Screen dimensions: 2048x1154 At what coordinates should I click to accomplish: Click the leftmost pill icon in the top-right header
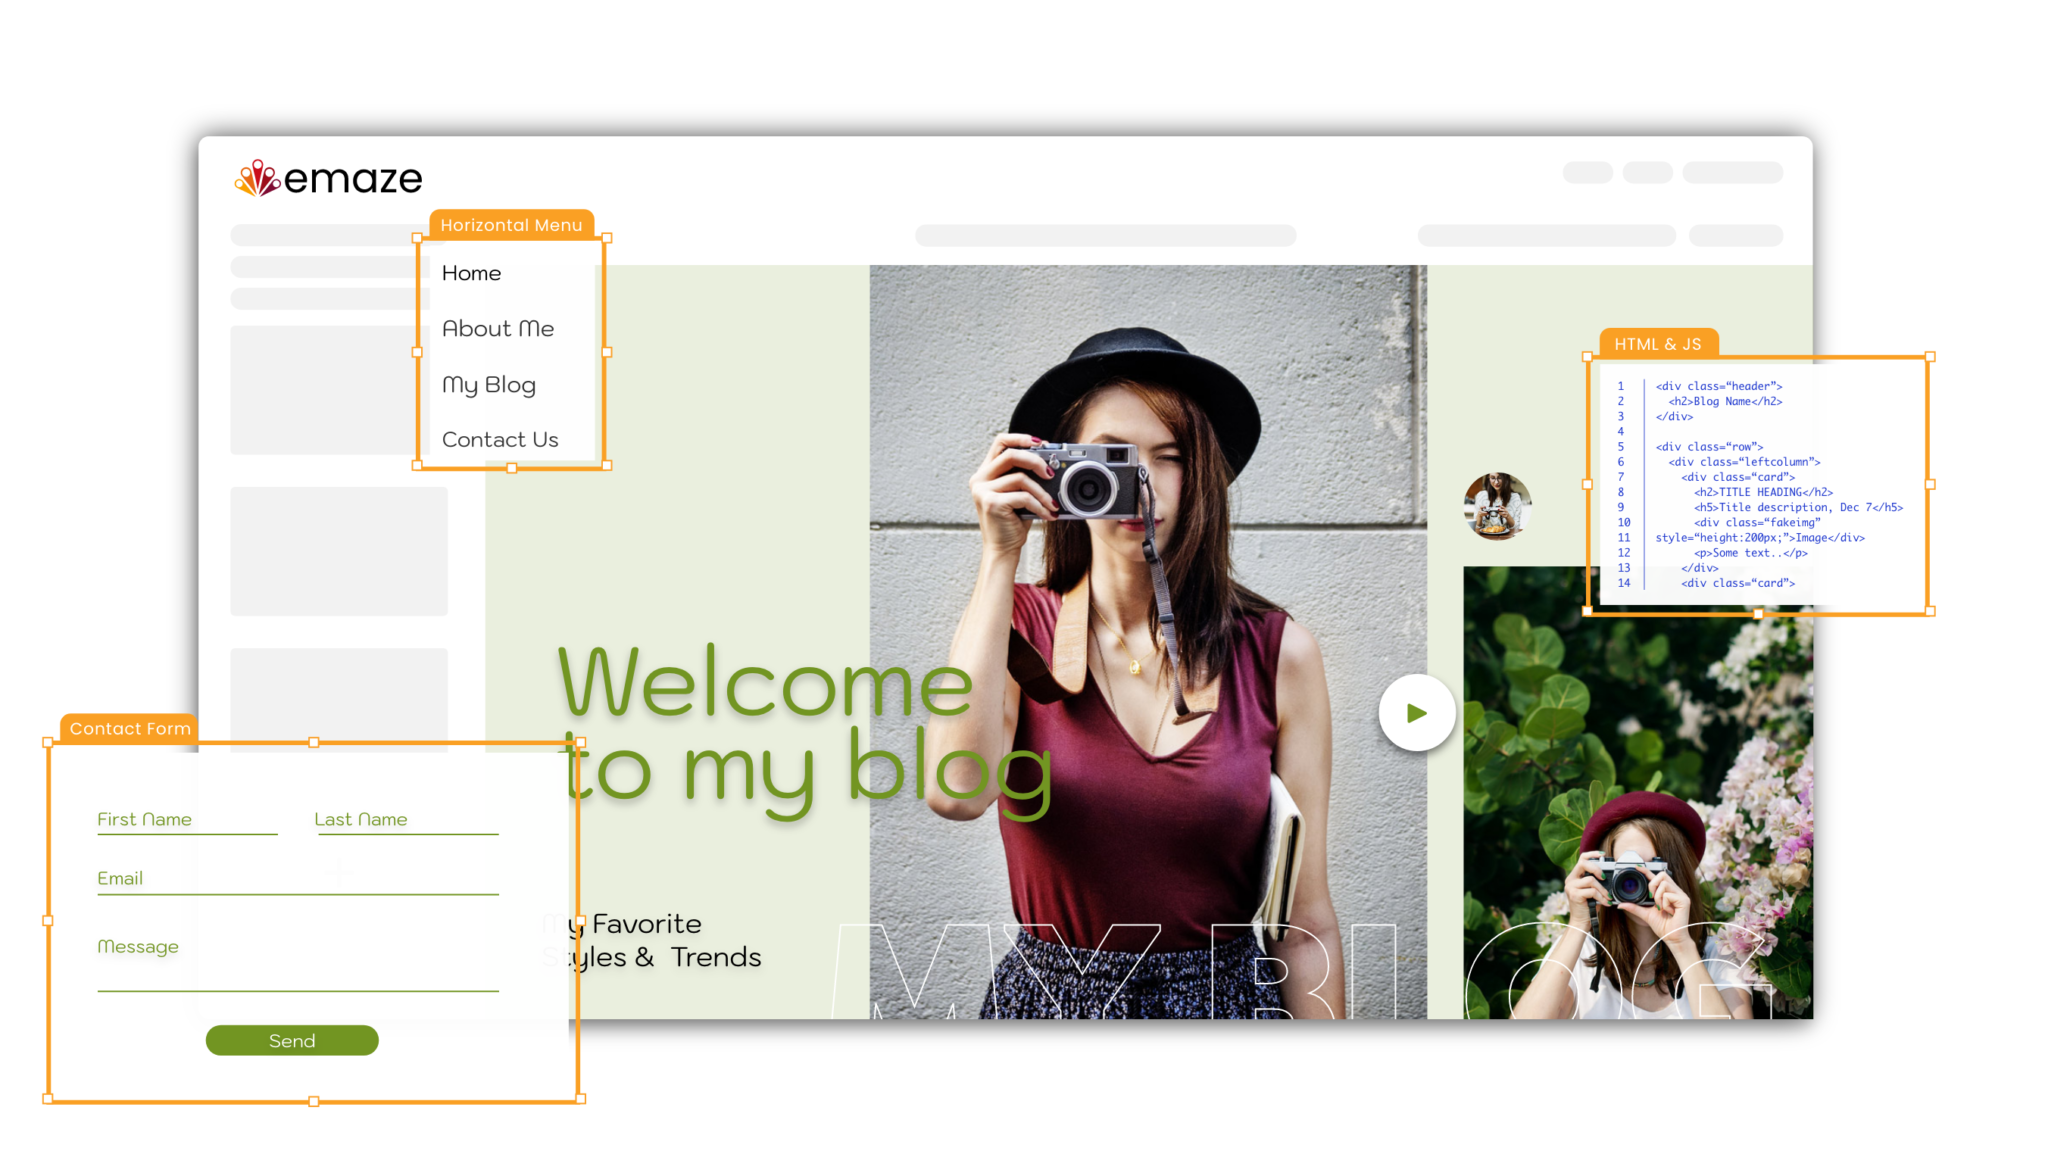1587,172
